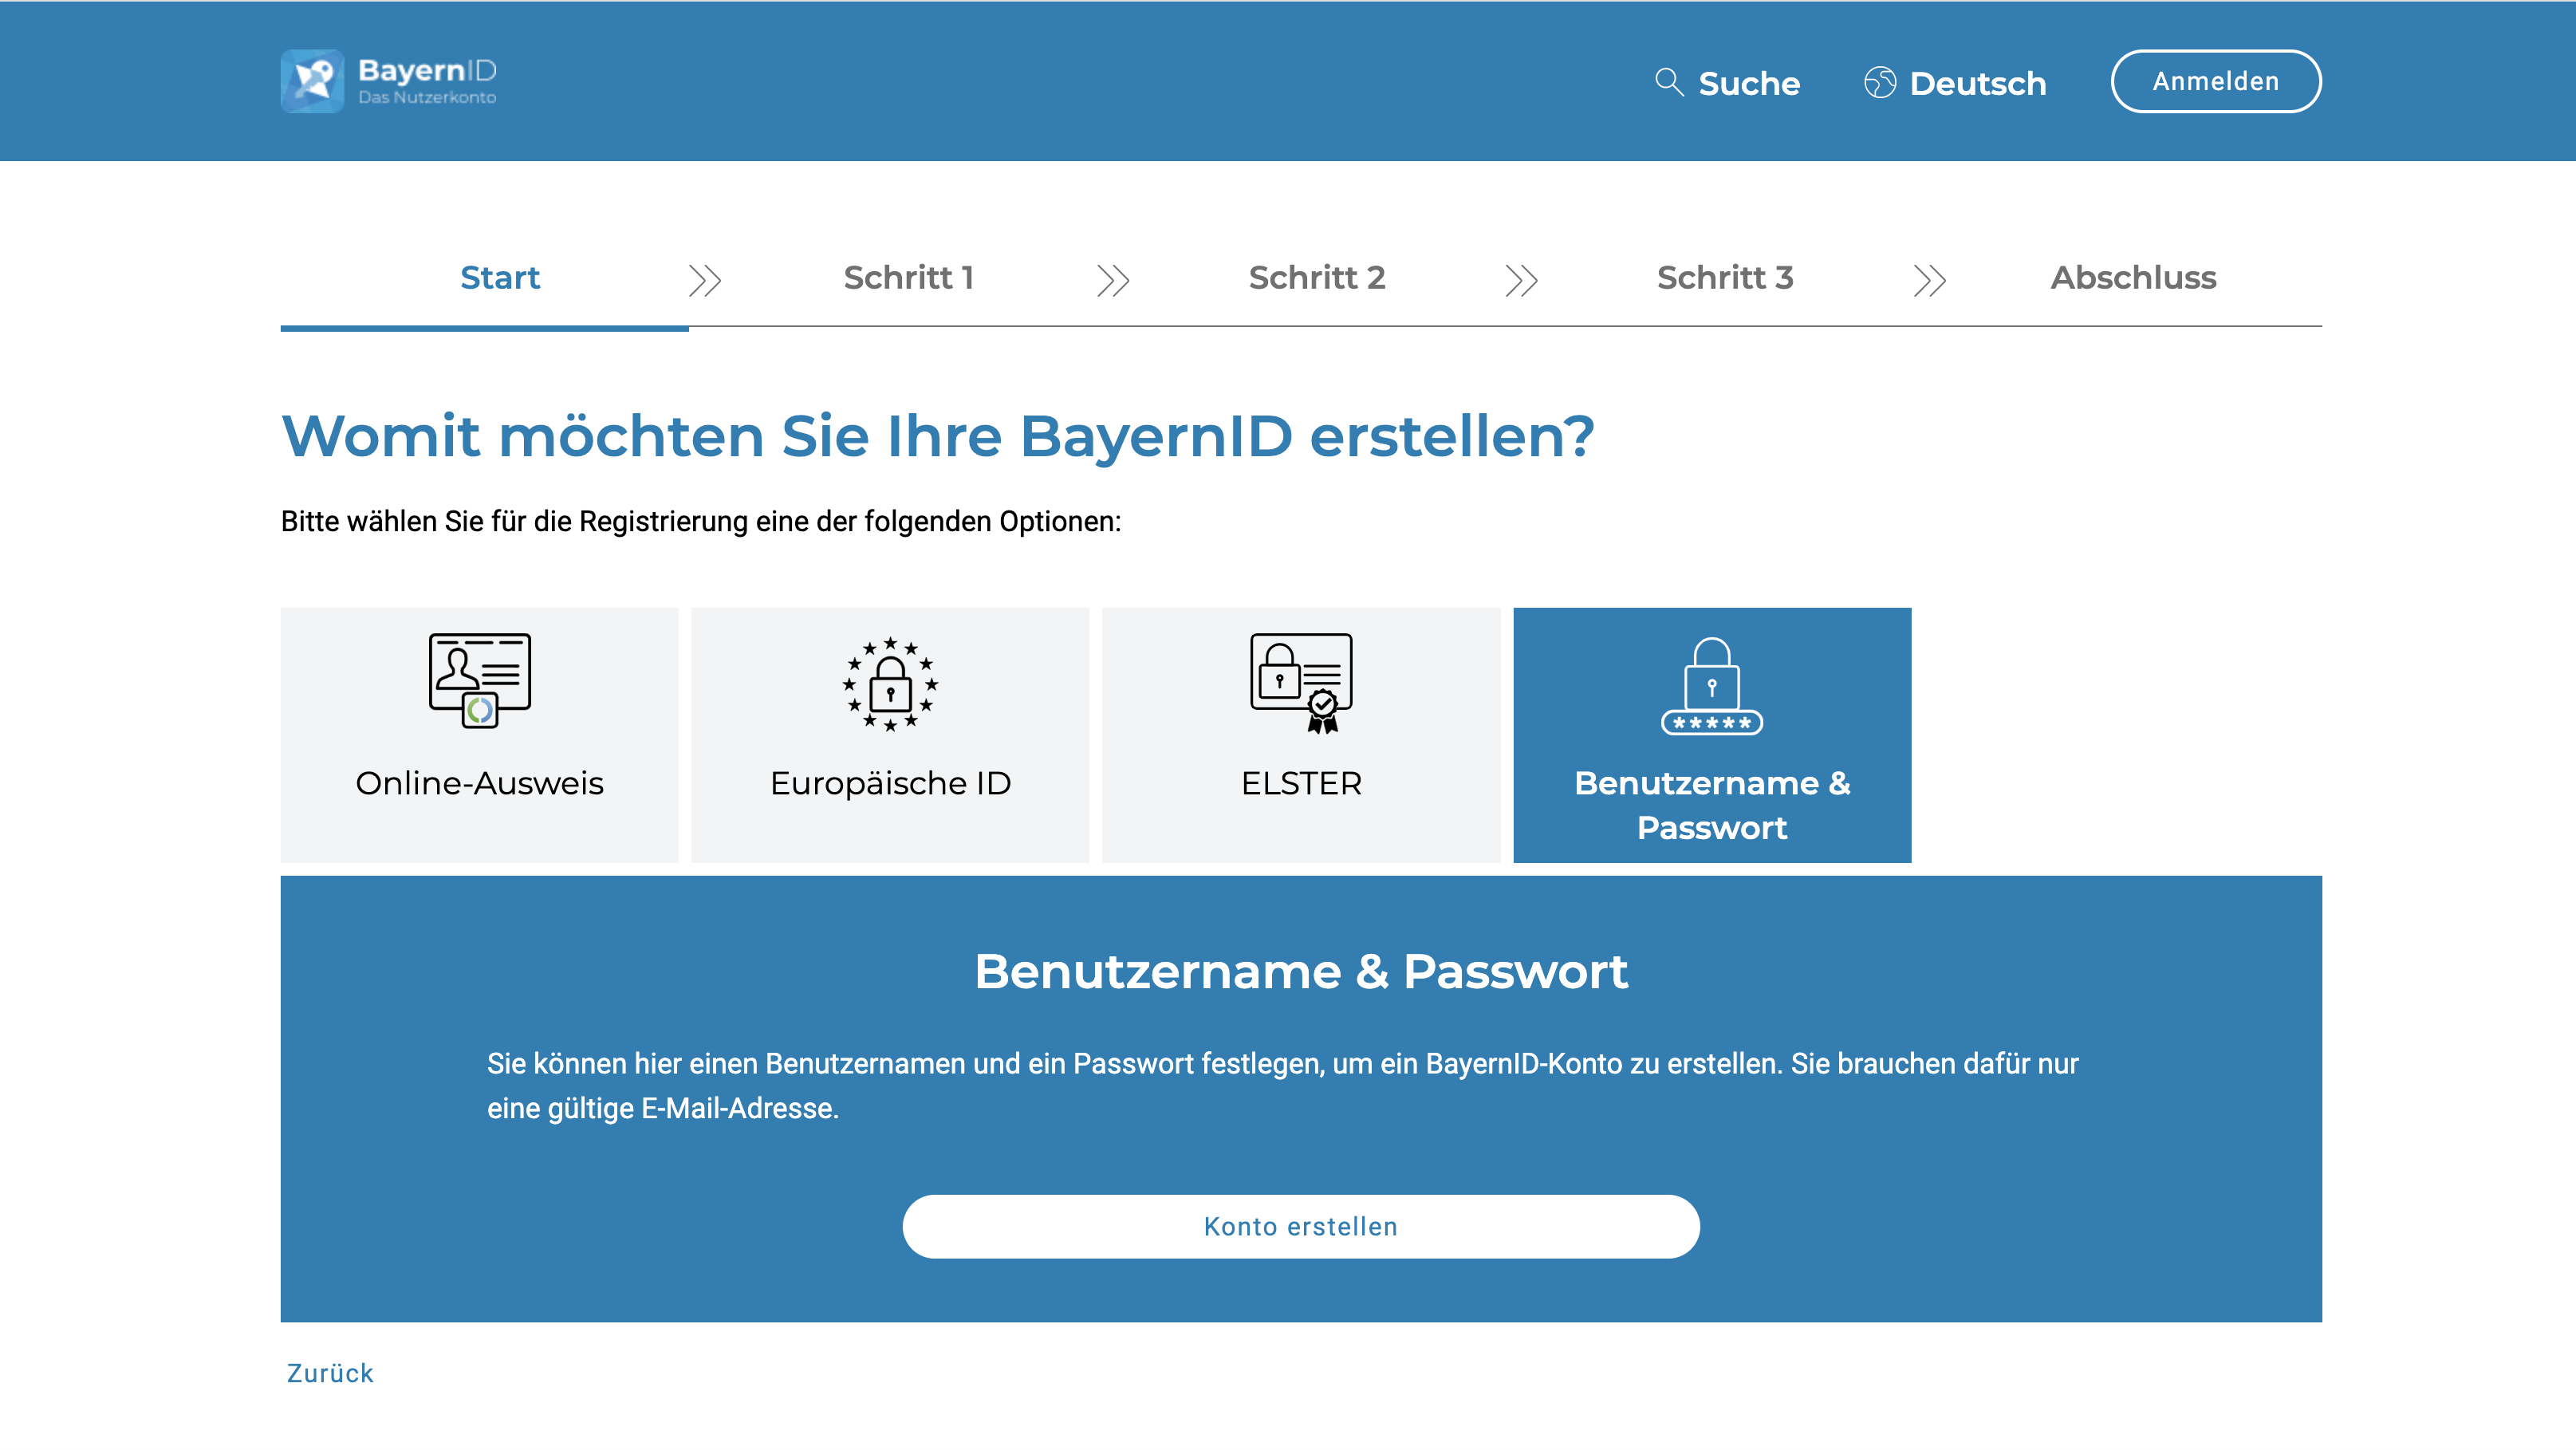2576x1450 pixels.
Task: Click the BayernID logo
Action: [x=388, y=81]
